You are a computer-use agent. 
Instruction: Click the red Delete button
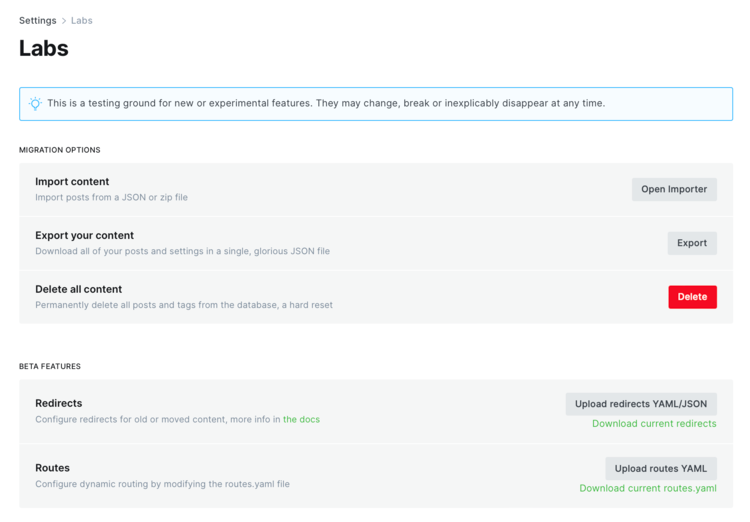pyautogui.click(x=692, y=297)
